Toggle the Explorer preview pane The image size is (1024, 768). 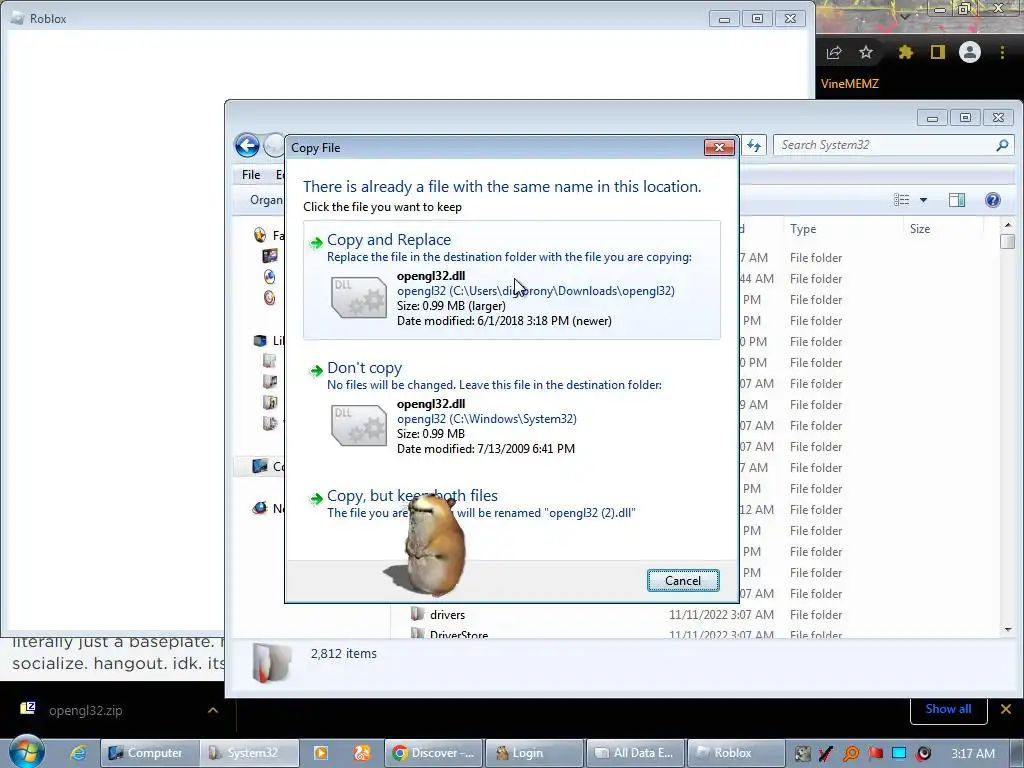[x=957, y=200]
